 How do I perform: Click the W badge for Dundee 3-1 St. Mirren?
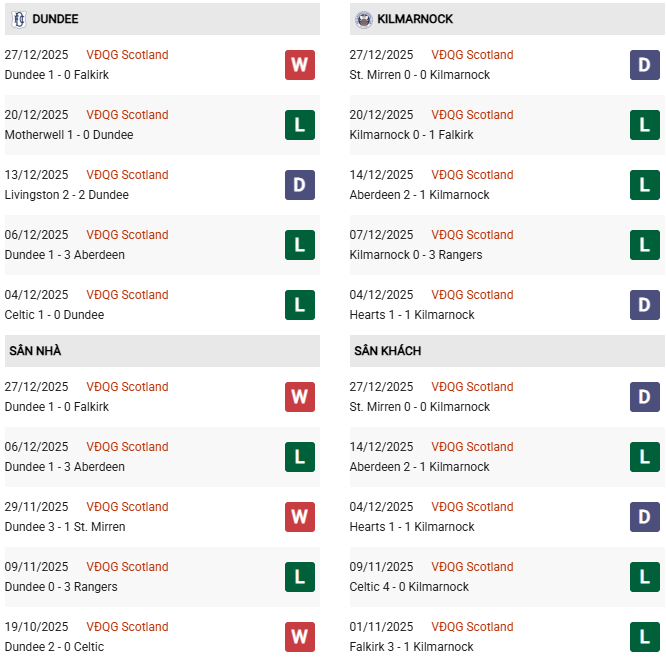(x=300, y=517)
